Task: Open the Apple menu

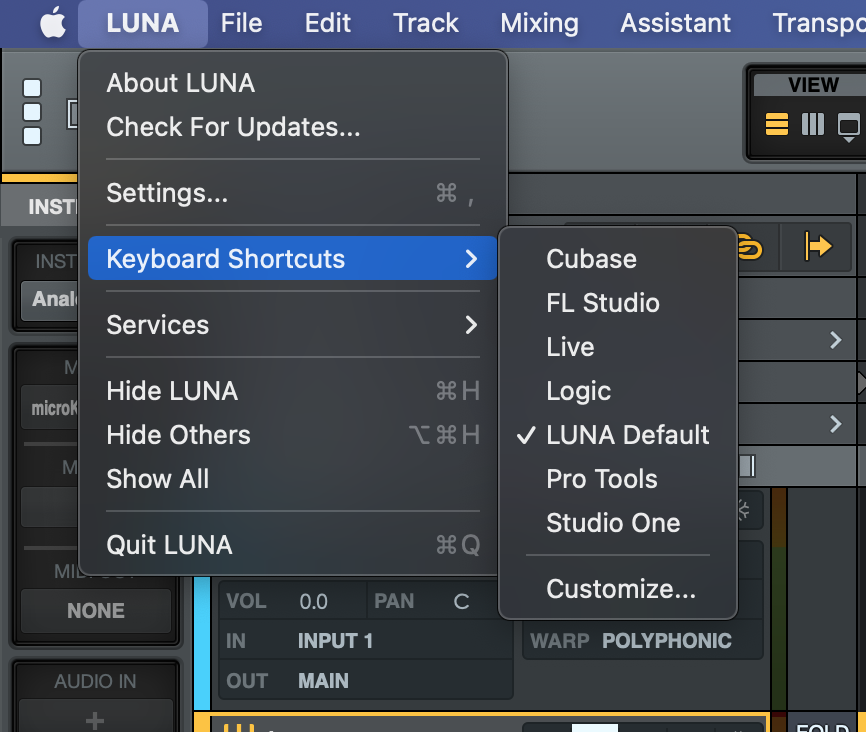Action: point(52,23)
